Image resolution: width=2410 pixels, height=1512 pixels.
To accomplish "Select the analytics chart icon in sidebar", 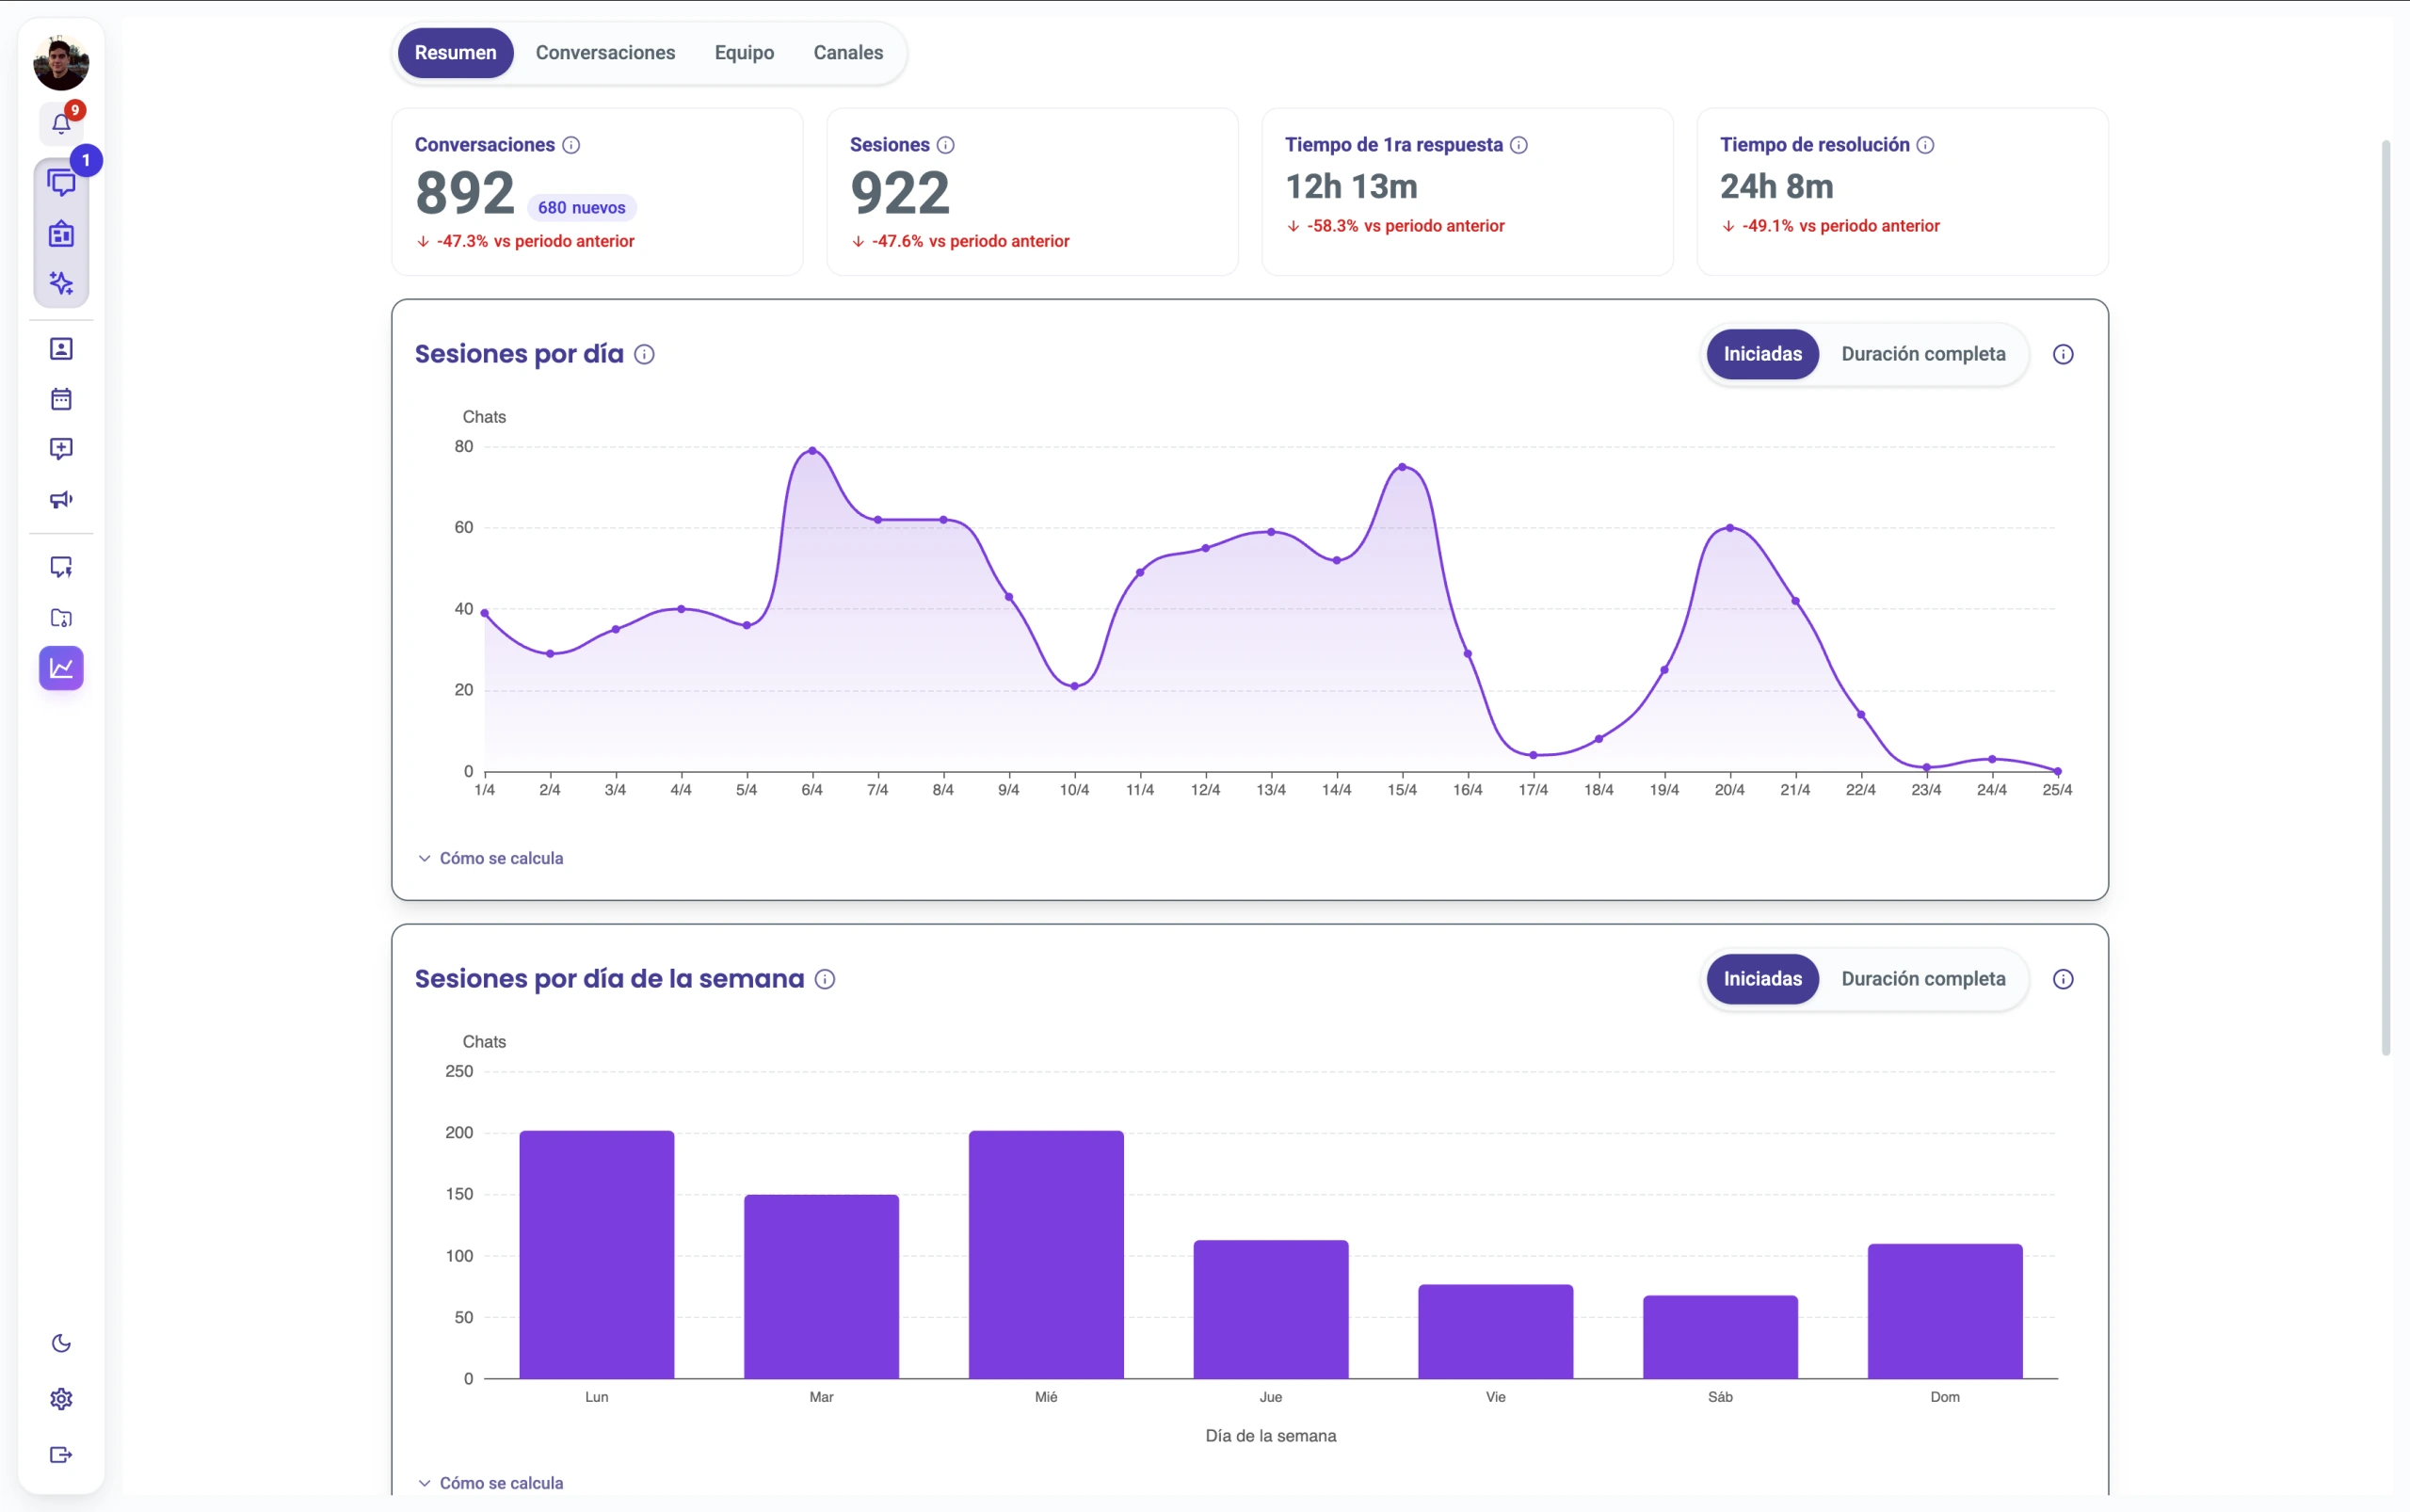I will coord(61,668).
